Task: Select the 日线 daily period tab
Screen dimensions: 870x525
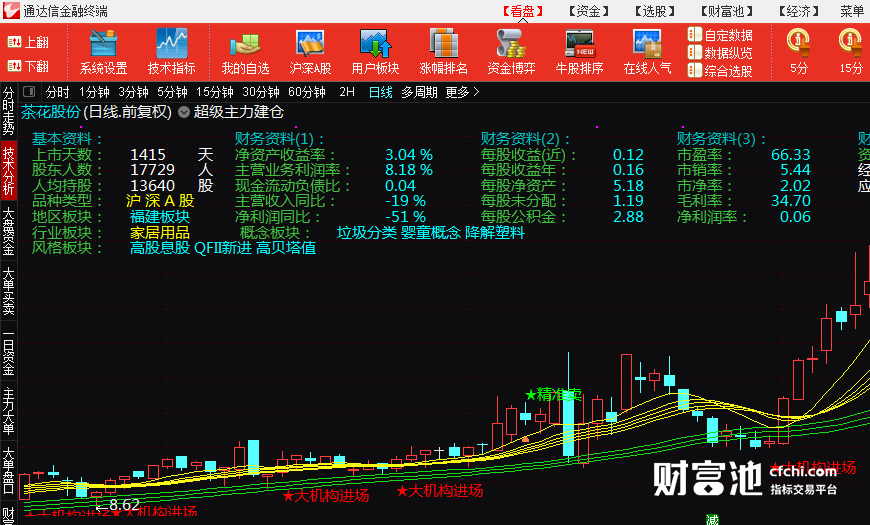Action: [381, 92]
